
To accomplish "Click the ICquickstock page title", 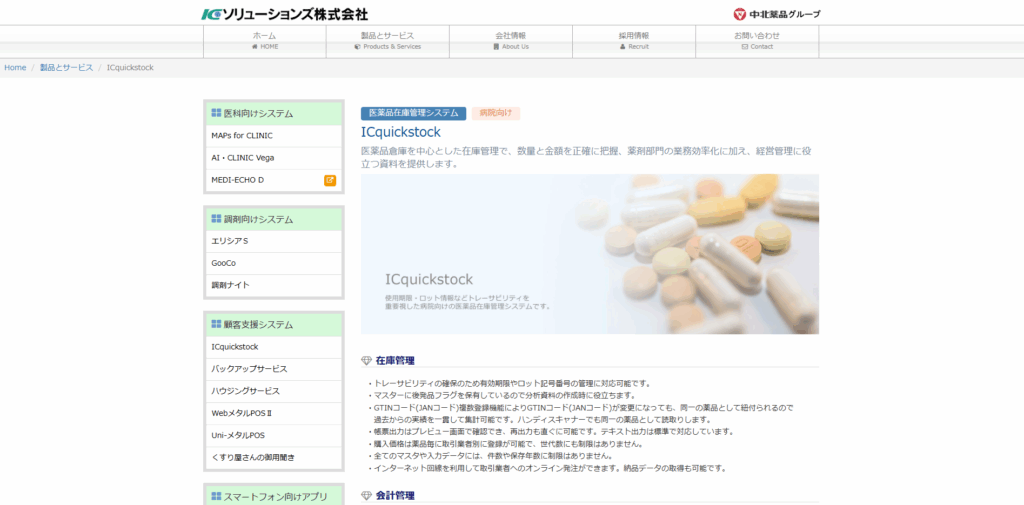I will coord(401,132).
